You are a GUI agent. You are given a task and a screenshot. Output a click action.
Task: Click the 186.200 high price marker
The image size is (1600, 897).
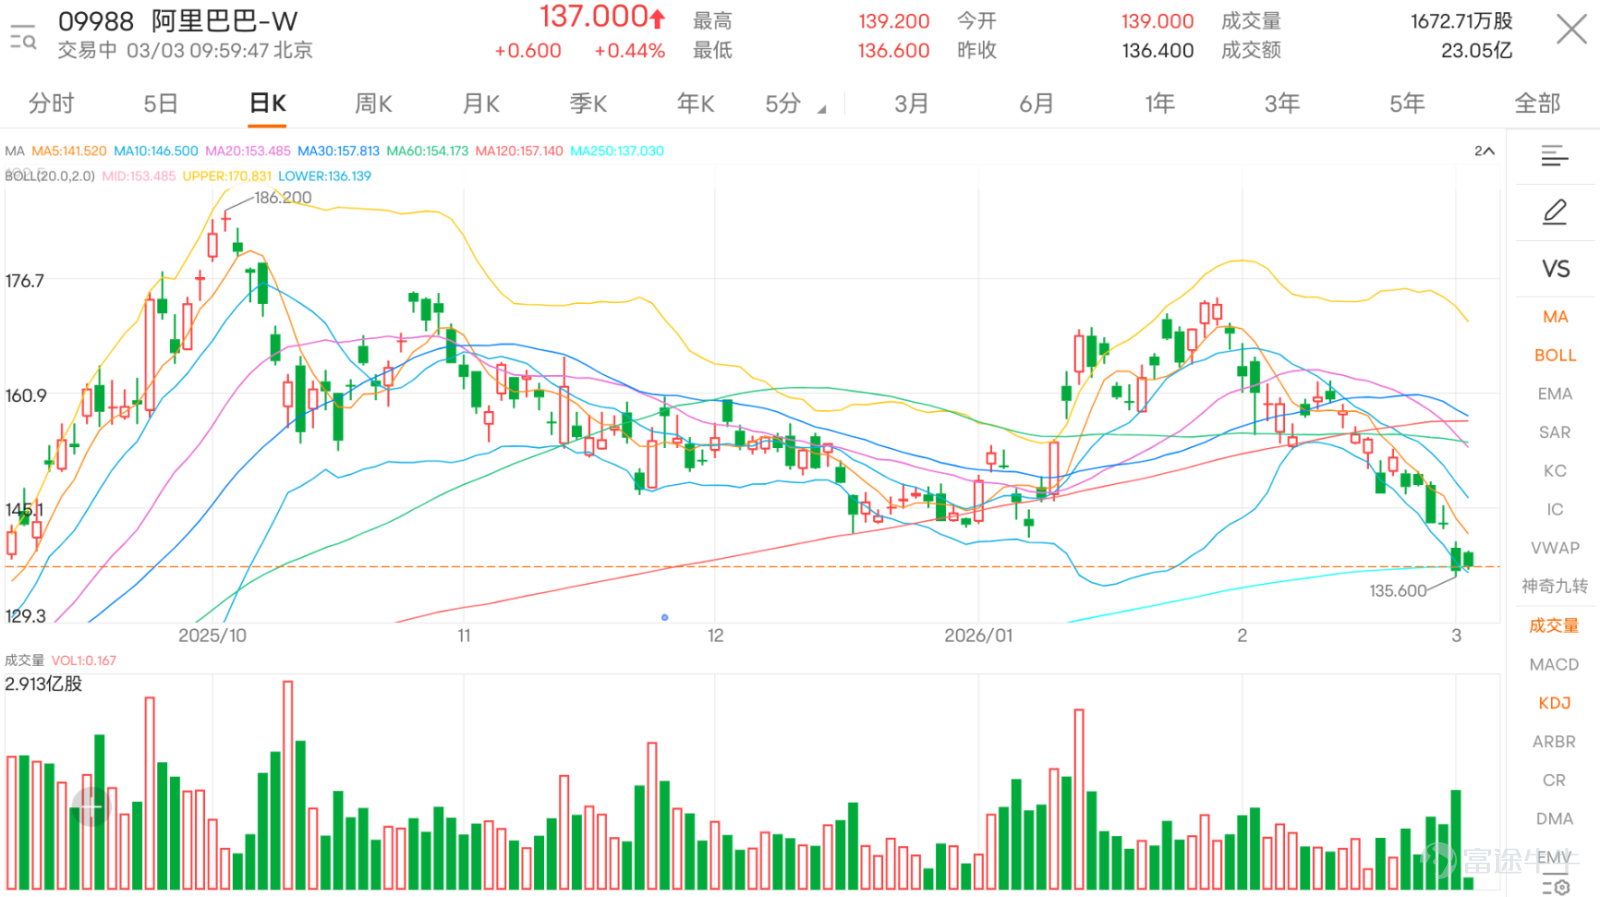click(x=283, y=198)
